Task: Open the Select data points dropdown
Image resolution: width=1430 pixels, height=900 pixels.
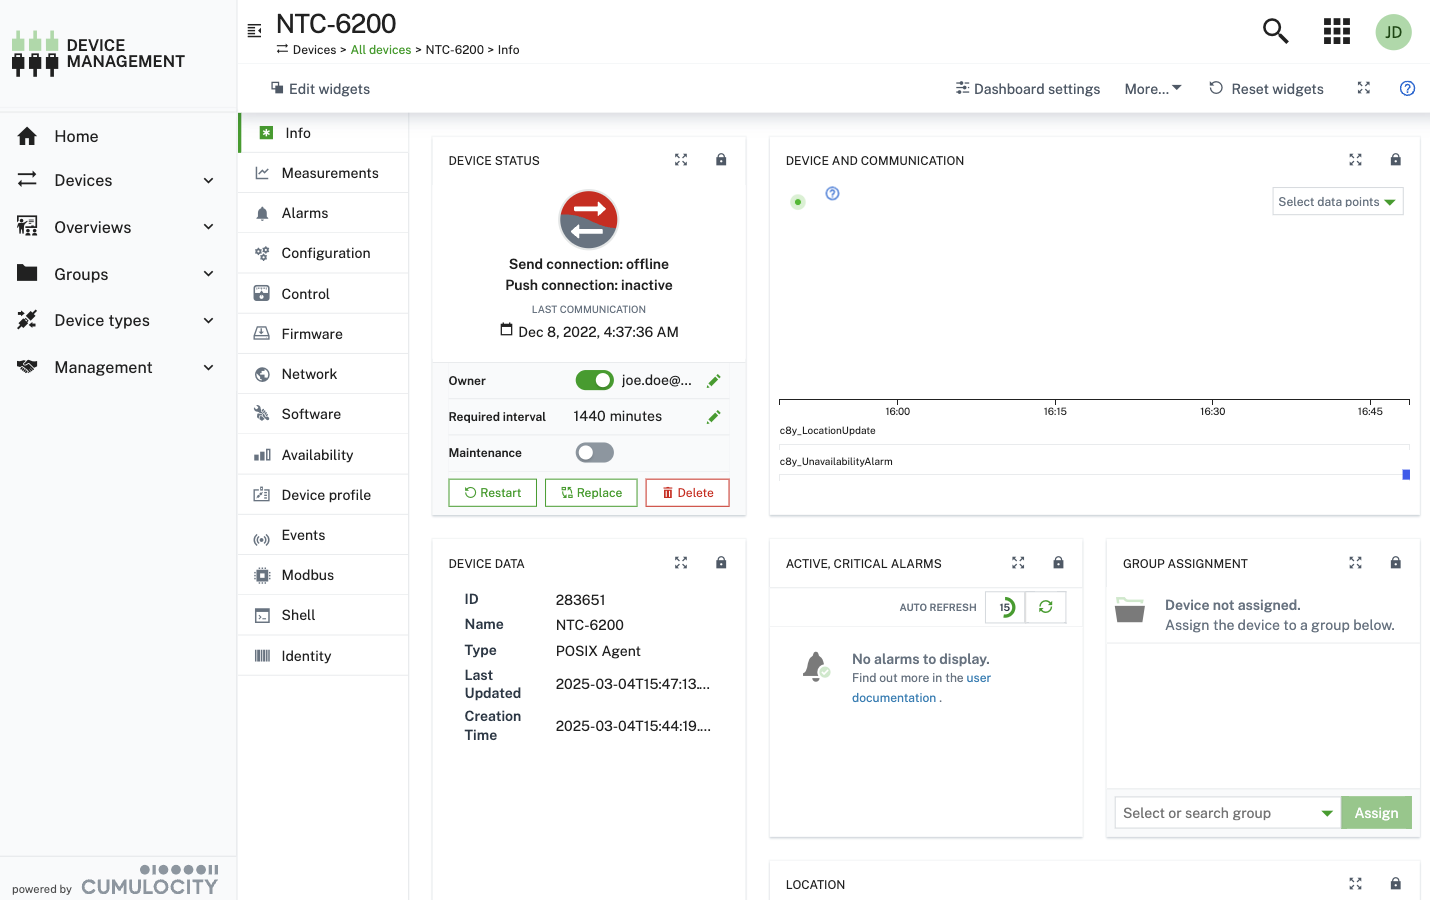Action: tap(1337, 202)
